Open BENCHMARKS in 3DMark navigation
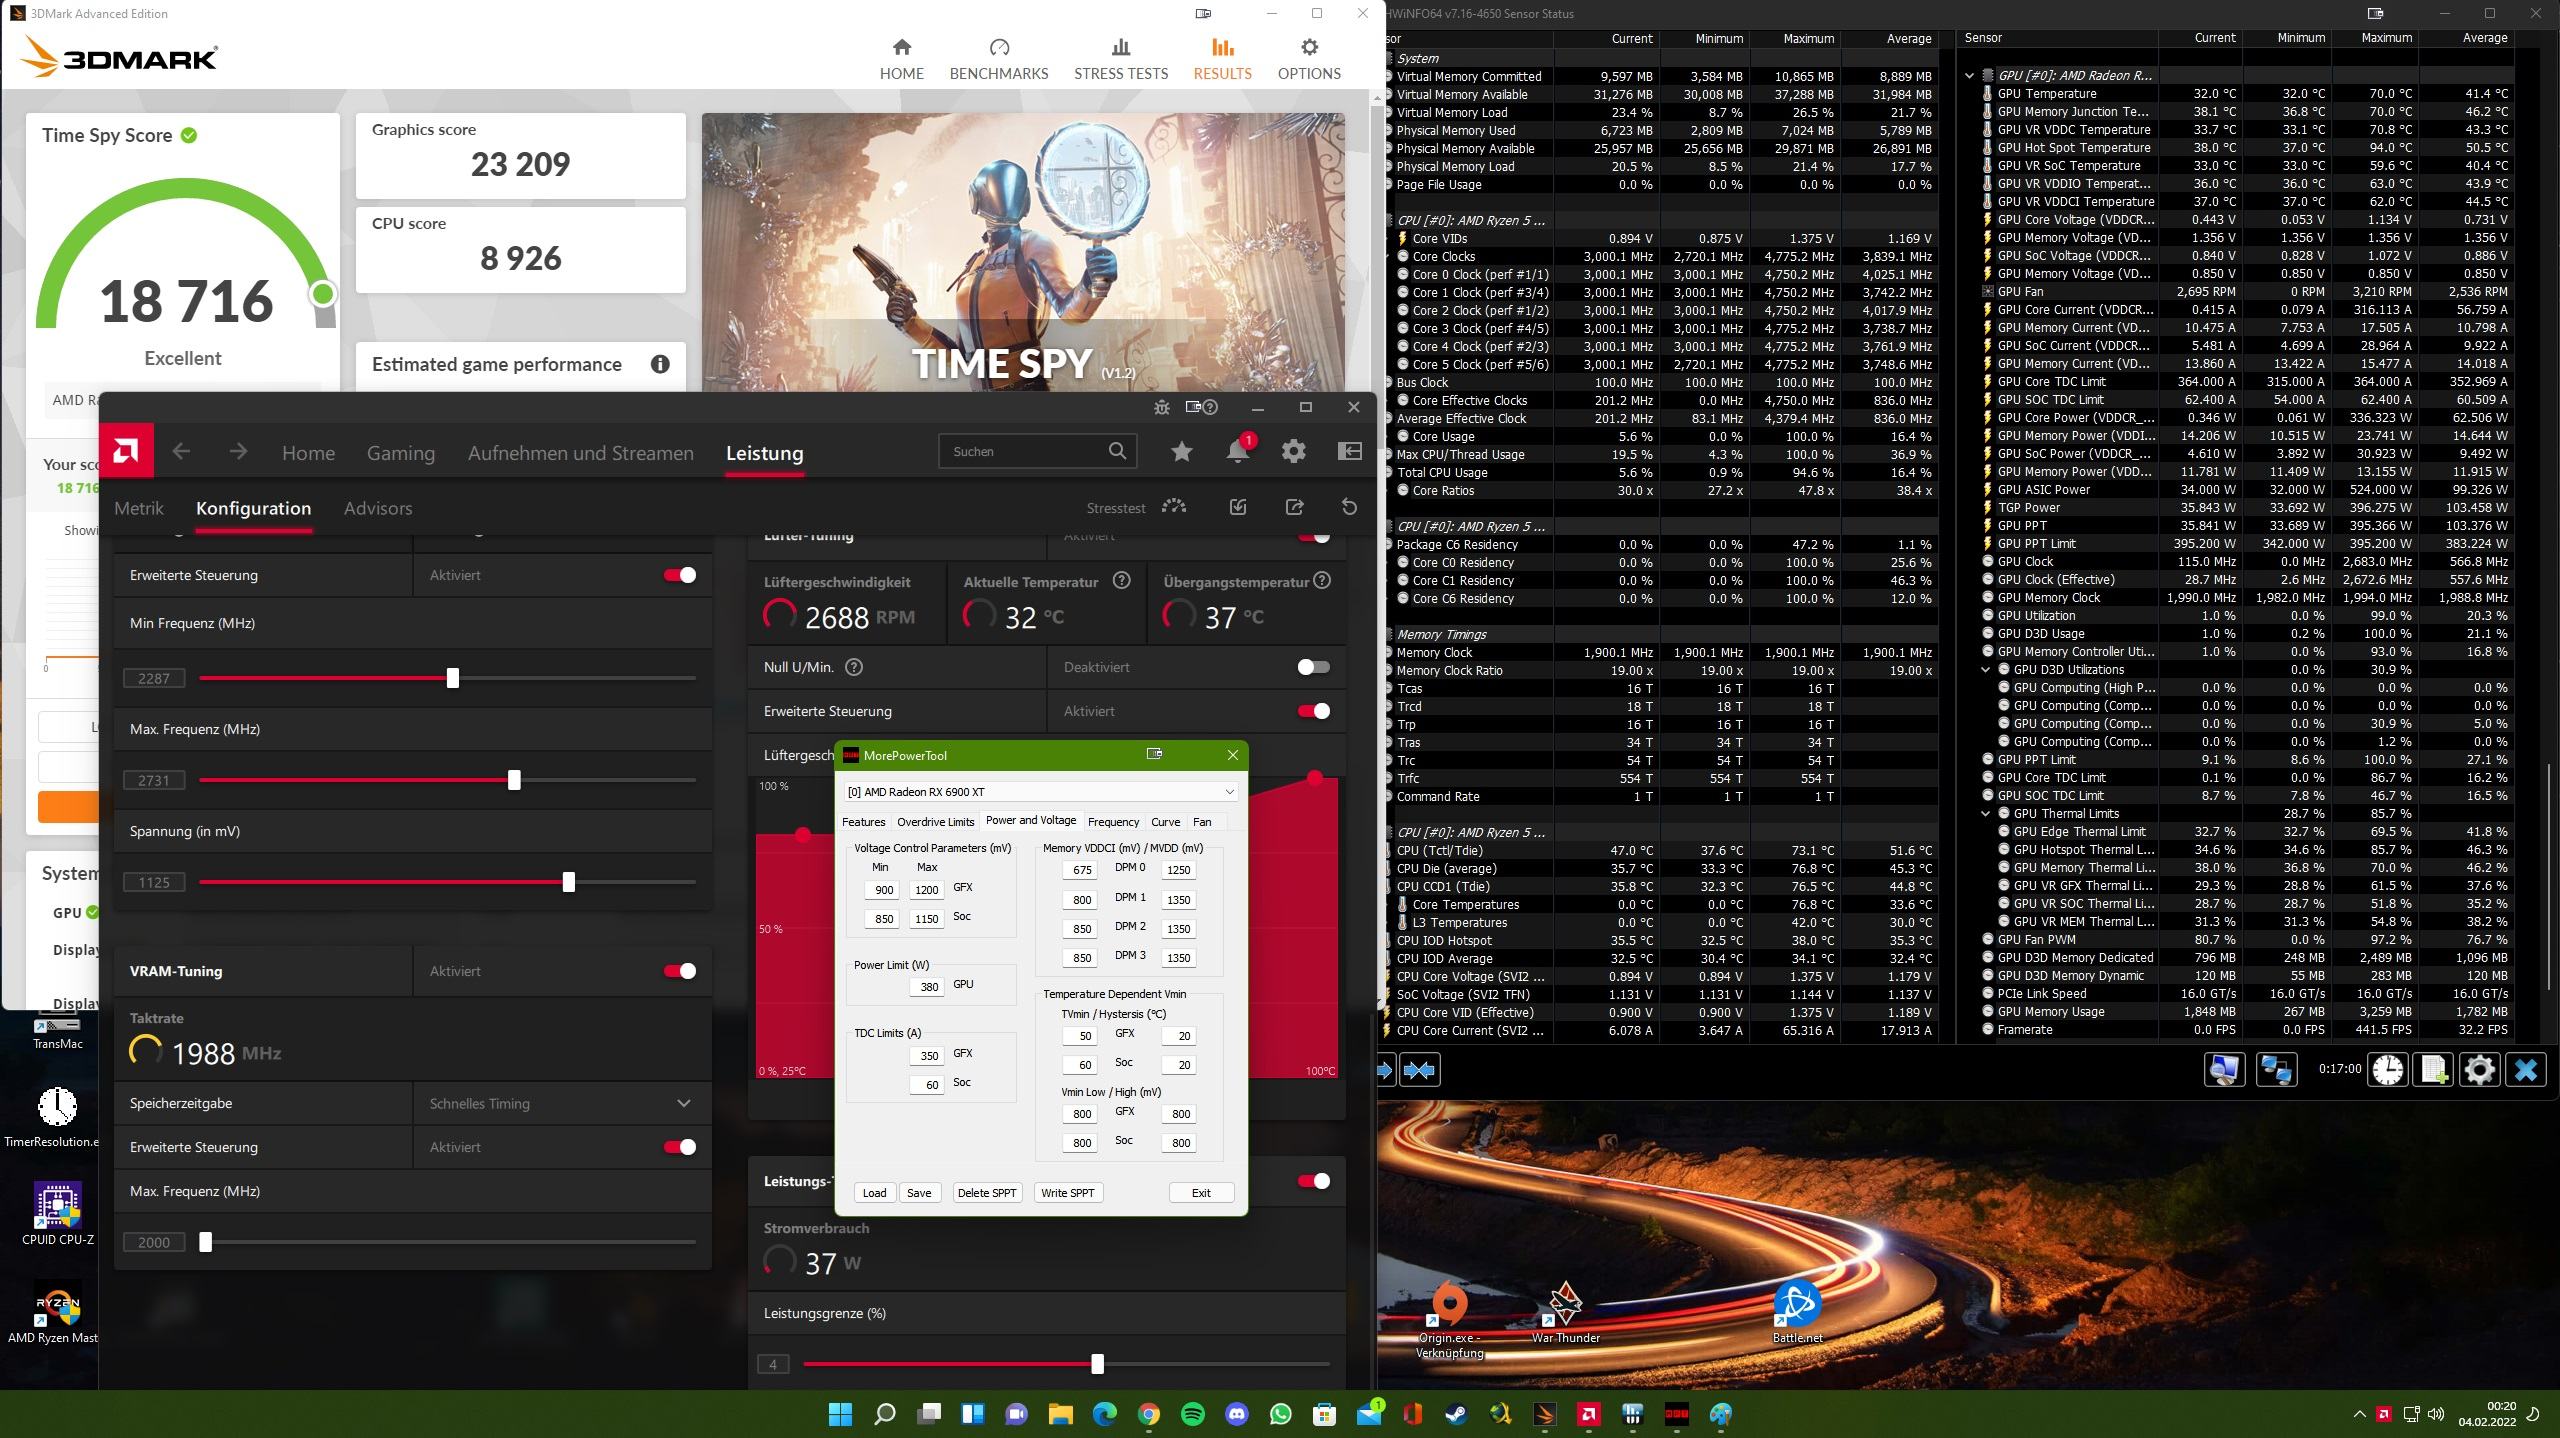This screenshot has width=2560, height=1438. tap(998, 60)
